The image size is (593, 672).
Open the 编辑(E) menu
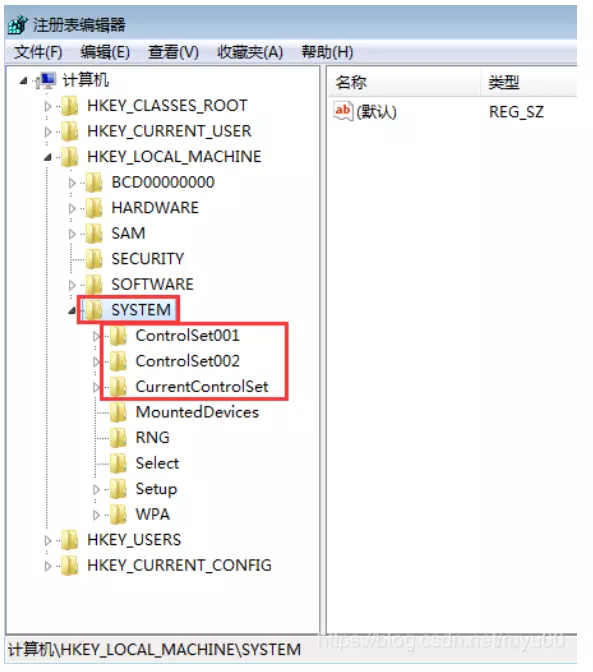coord(105,52)
